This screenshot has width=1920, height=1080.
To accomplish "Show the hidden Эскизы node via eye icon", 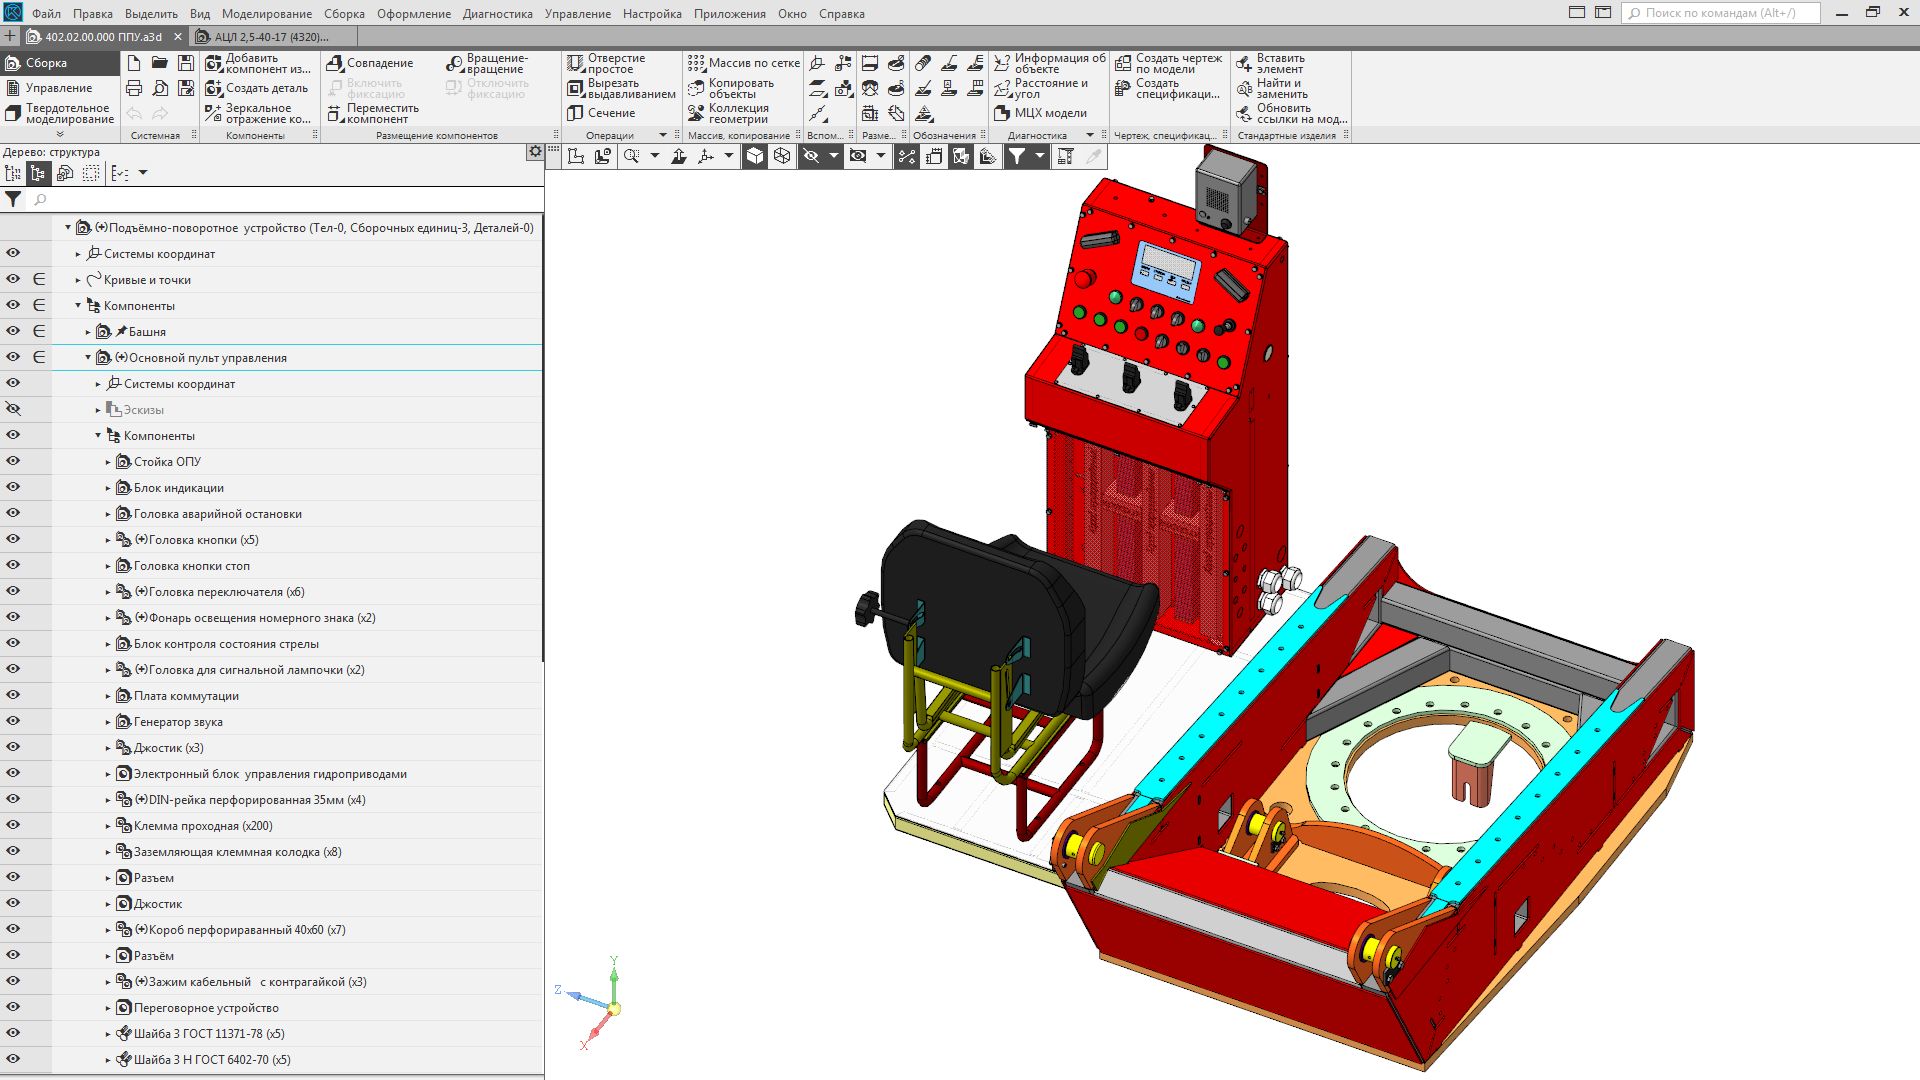I will (x=13, y=409).
